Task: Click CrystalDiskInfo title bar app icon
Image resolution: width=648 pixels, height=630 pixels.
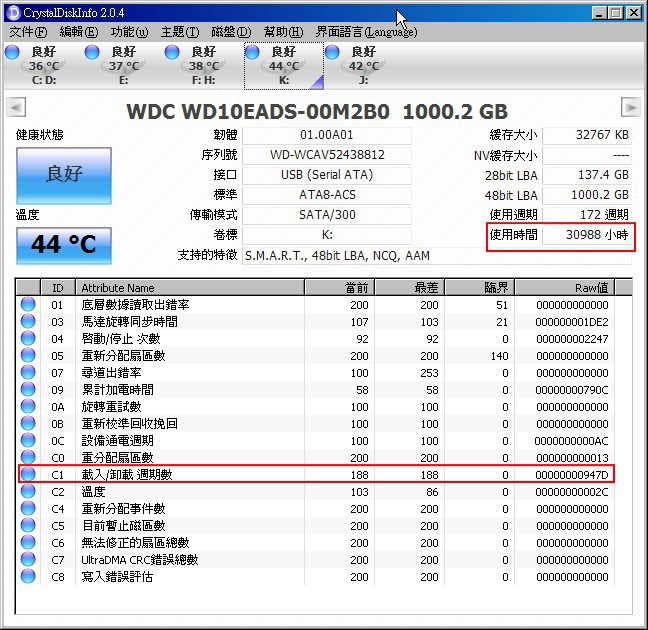Action: coord(14,12)
